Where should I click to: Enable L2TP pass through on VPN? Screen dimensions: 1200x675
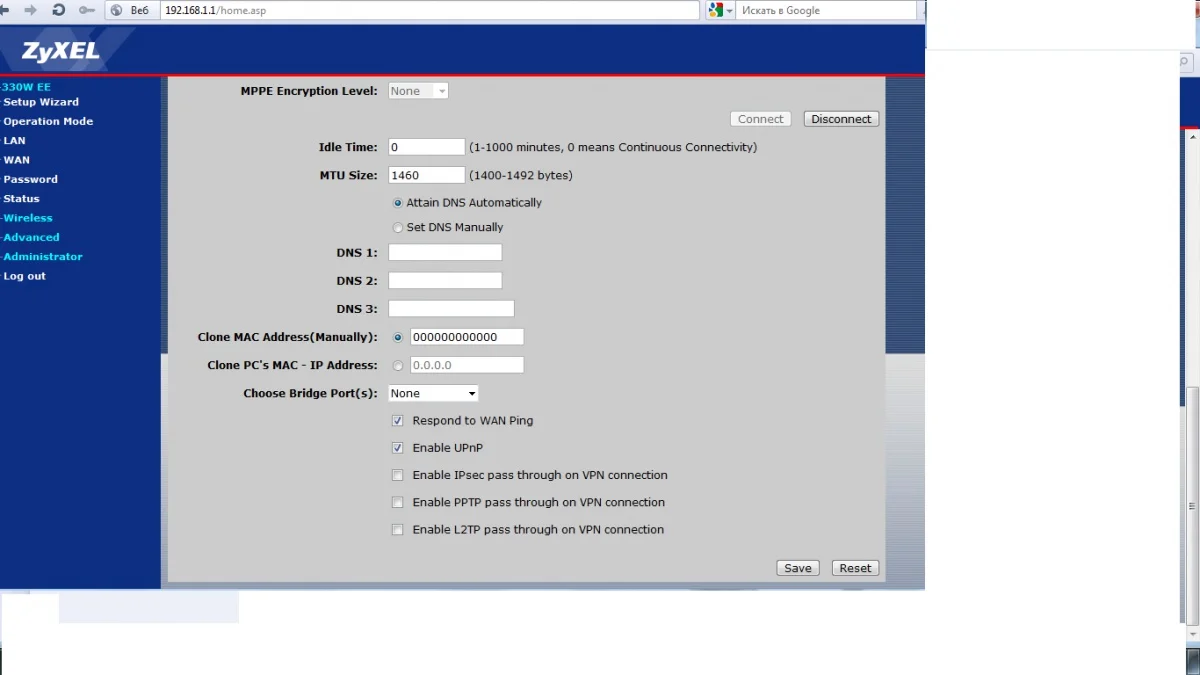[x=398, y=530]
